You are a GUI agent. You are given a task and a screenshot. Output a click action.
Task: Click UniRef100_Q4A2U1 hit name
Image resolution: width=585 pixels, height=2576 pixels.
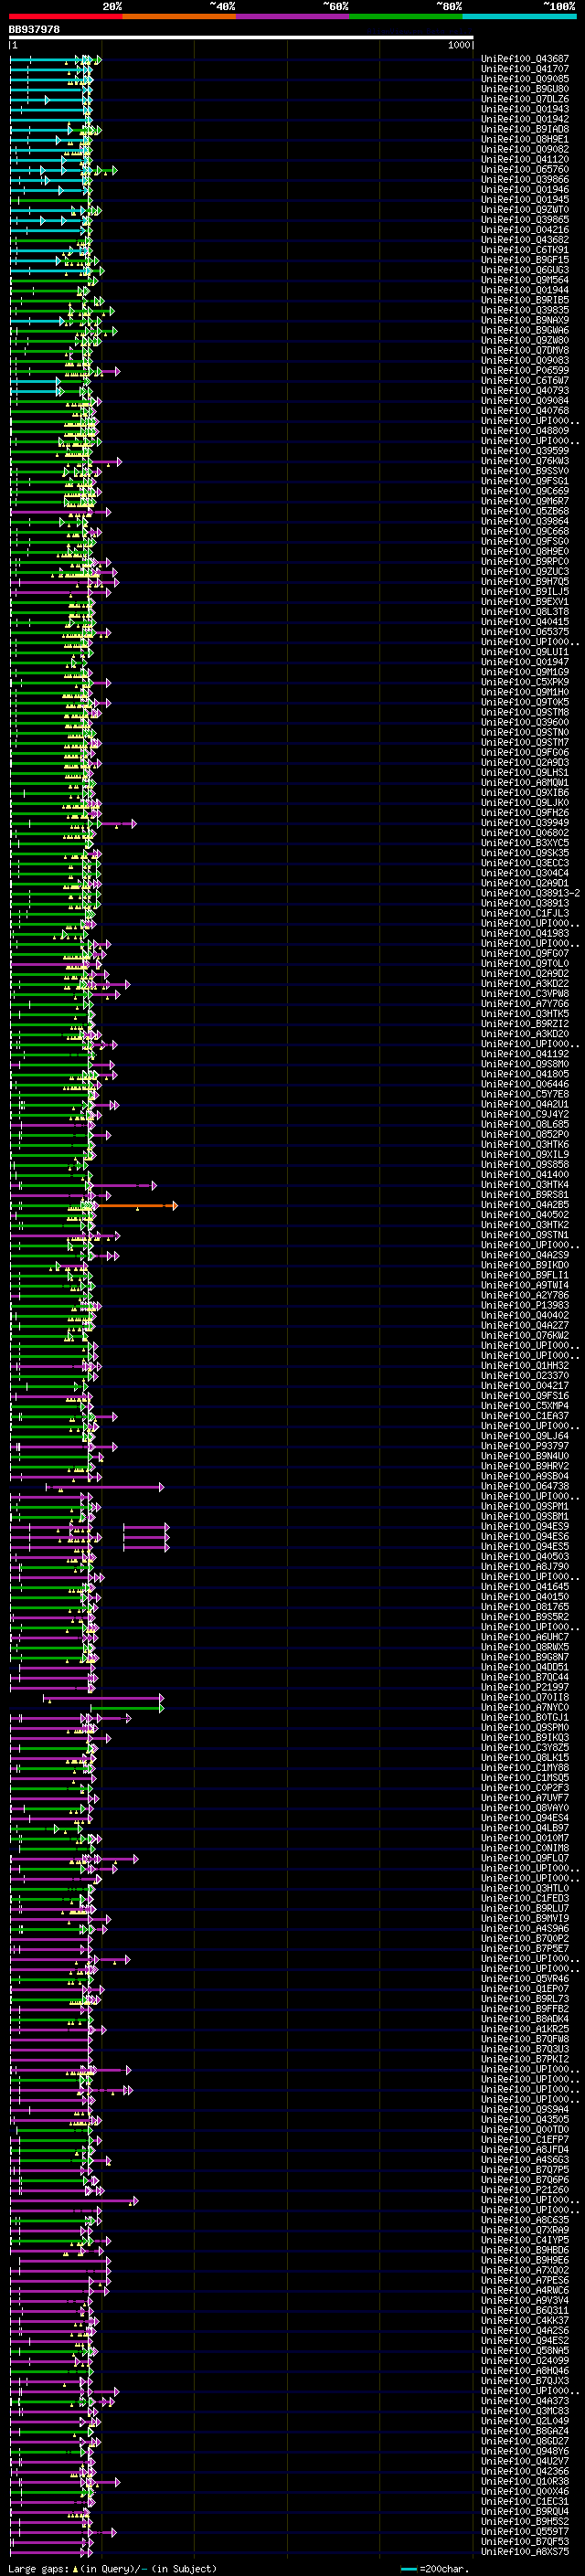click(x=525, y=1104)
